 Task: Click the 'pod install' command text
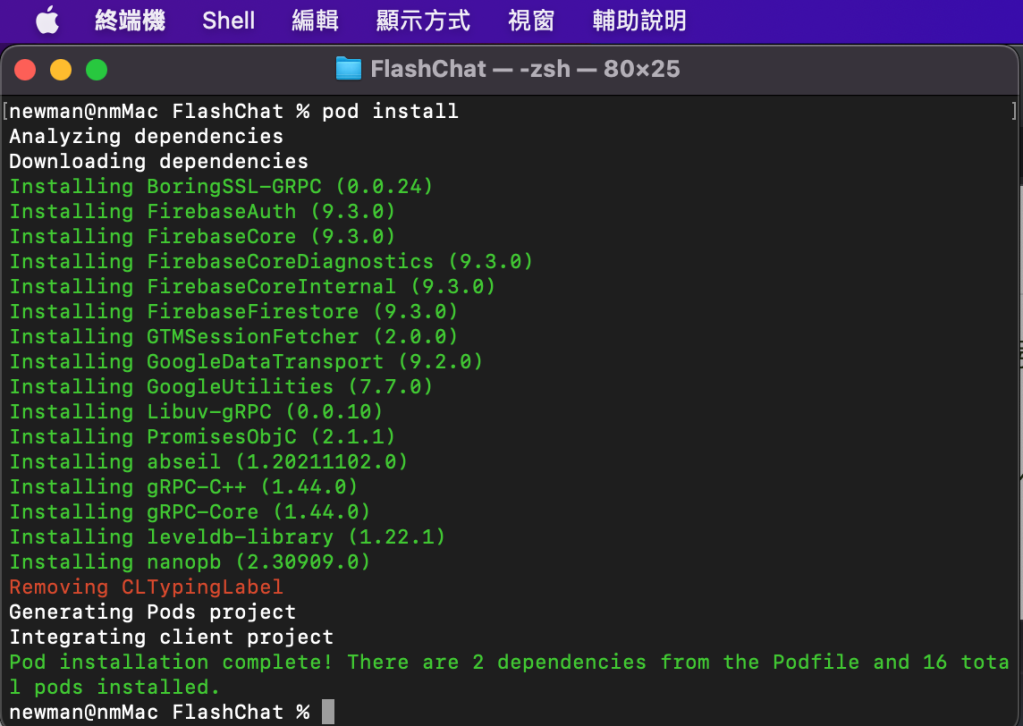click(x=390, y=111)
